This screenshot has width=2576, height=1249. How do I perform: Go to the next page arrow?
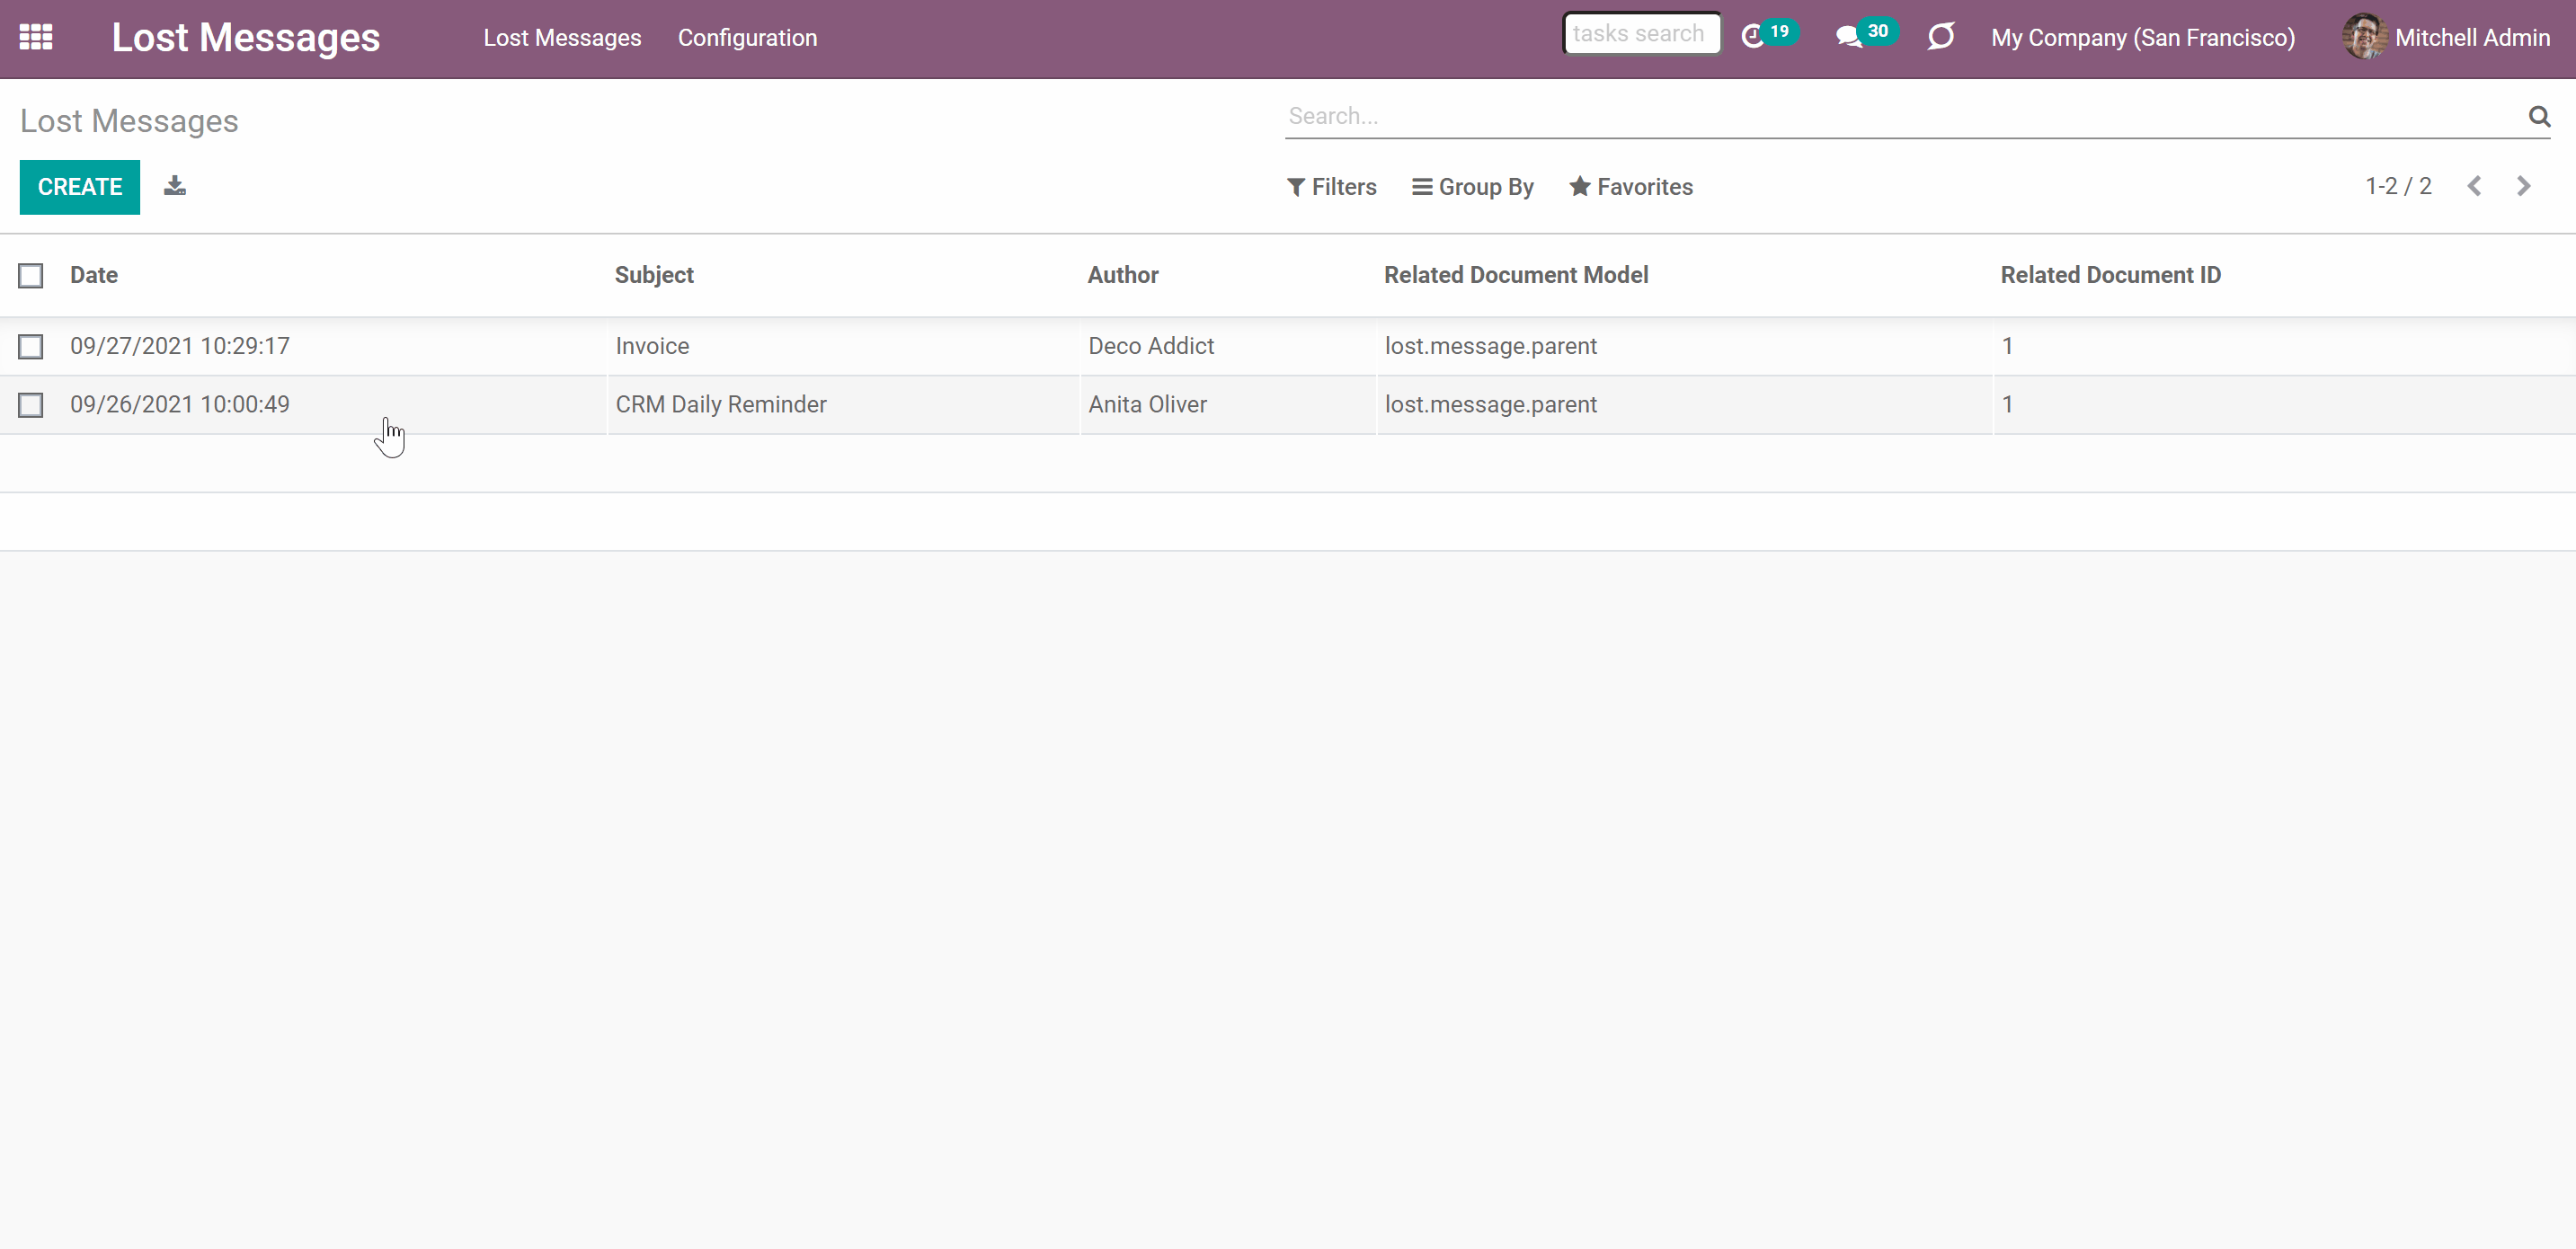[x=2523, y=186]
